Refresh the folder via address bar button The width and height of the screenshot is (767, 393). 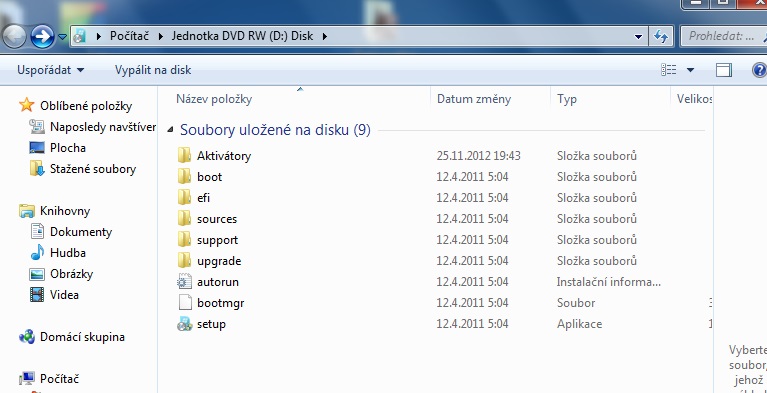tap(661, 36)
